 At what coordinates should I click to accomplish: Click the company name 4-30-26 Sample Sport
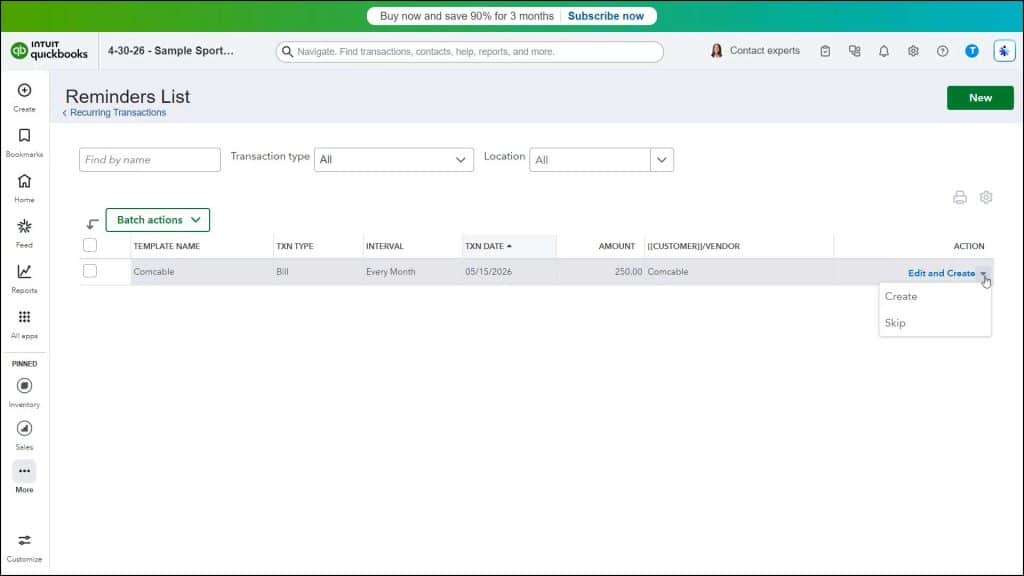[170, 51]
